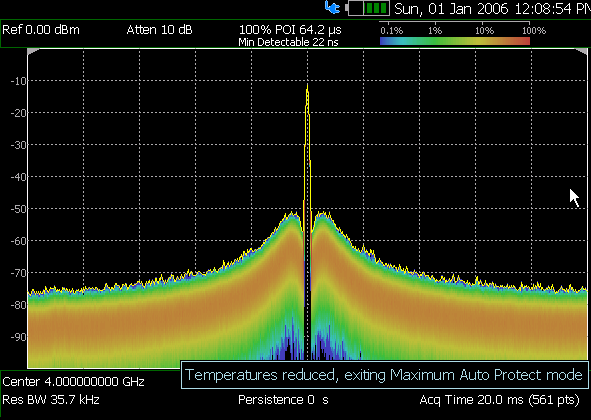Image resolution: width=591 pixels, height=420 pixels.
Task: Click the -80 dB axis label
Action: coord(19,305)
